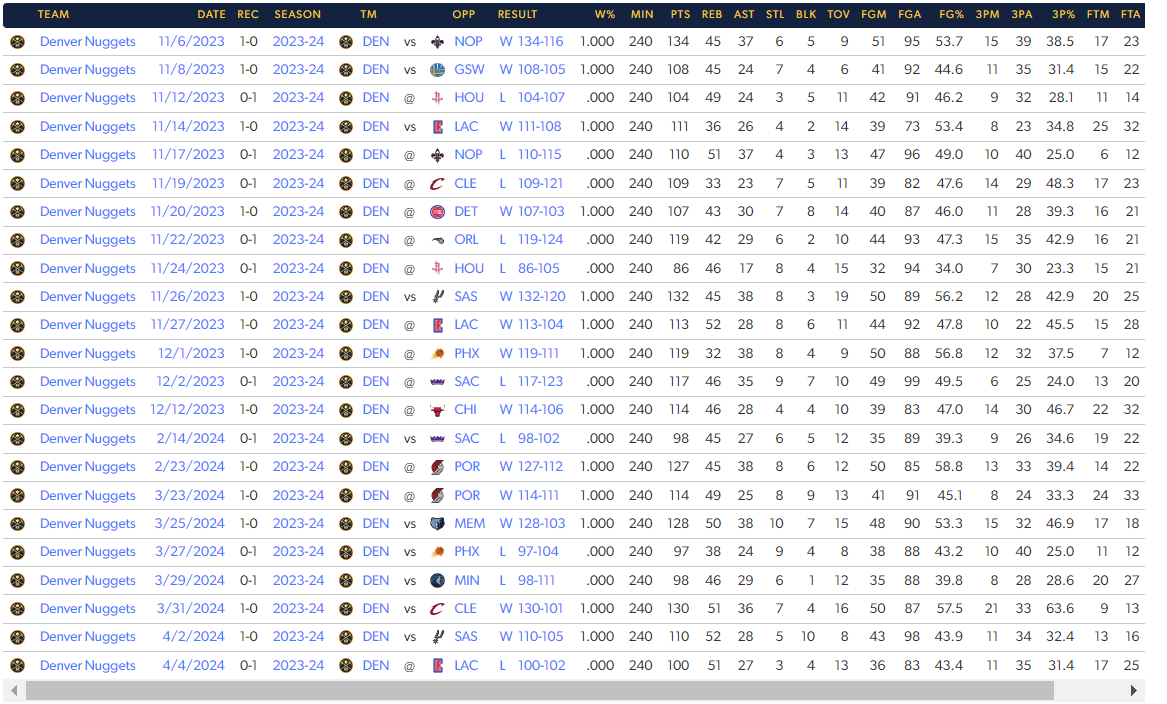Click the horizontal scrollbar thumb
Screen dimensions: 1167x704
click(540, 691)
